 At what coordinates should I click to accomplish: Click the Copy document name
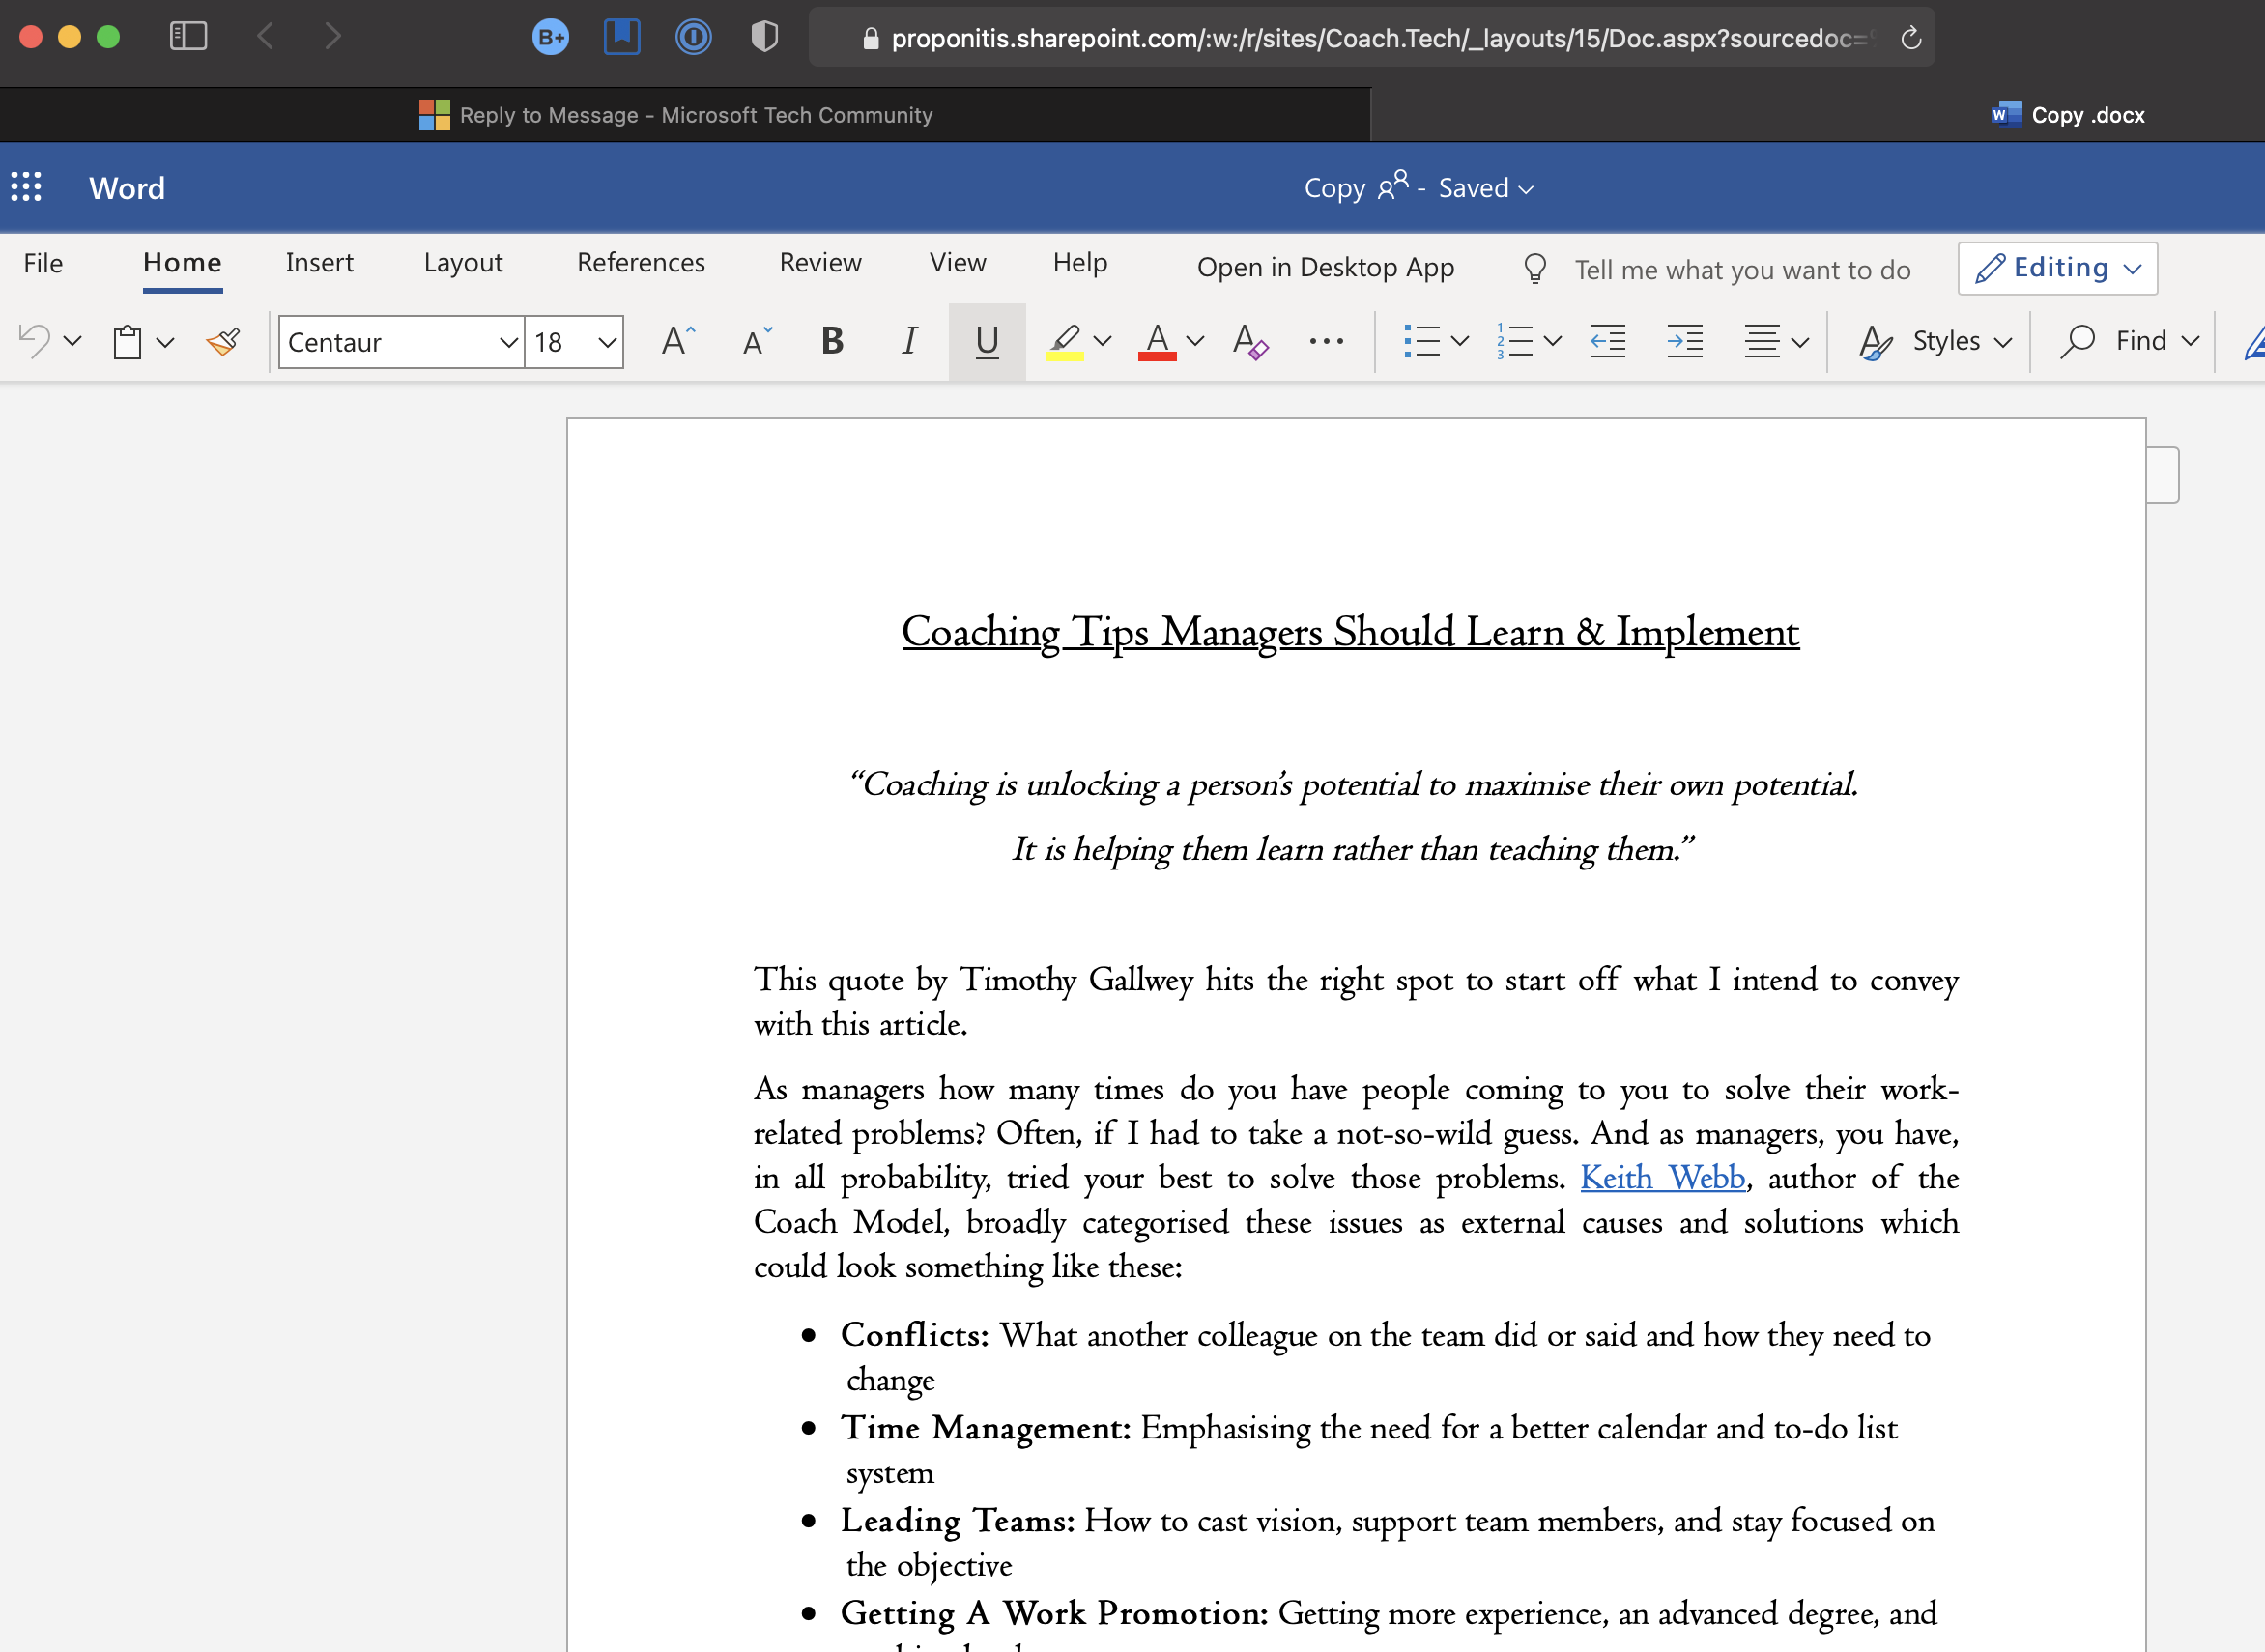tap(1334, 188)
